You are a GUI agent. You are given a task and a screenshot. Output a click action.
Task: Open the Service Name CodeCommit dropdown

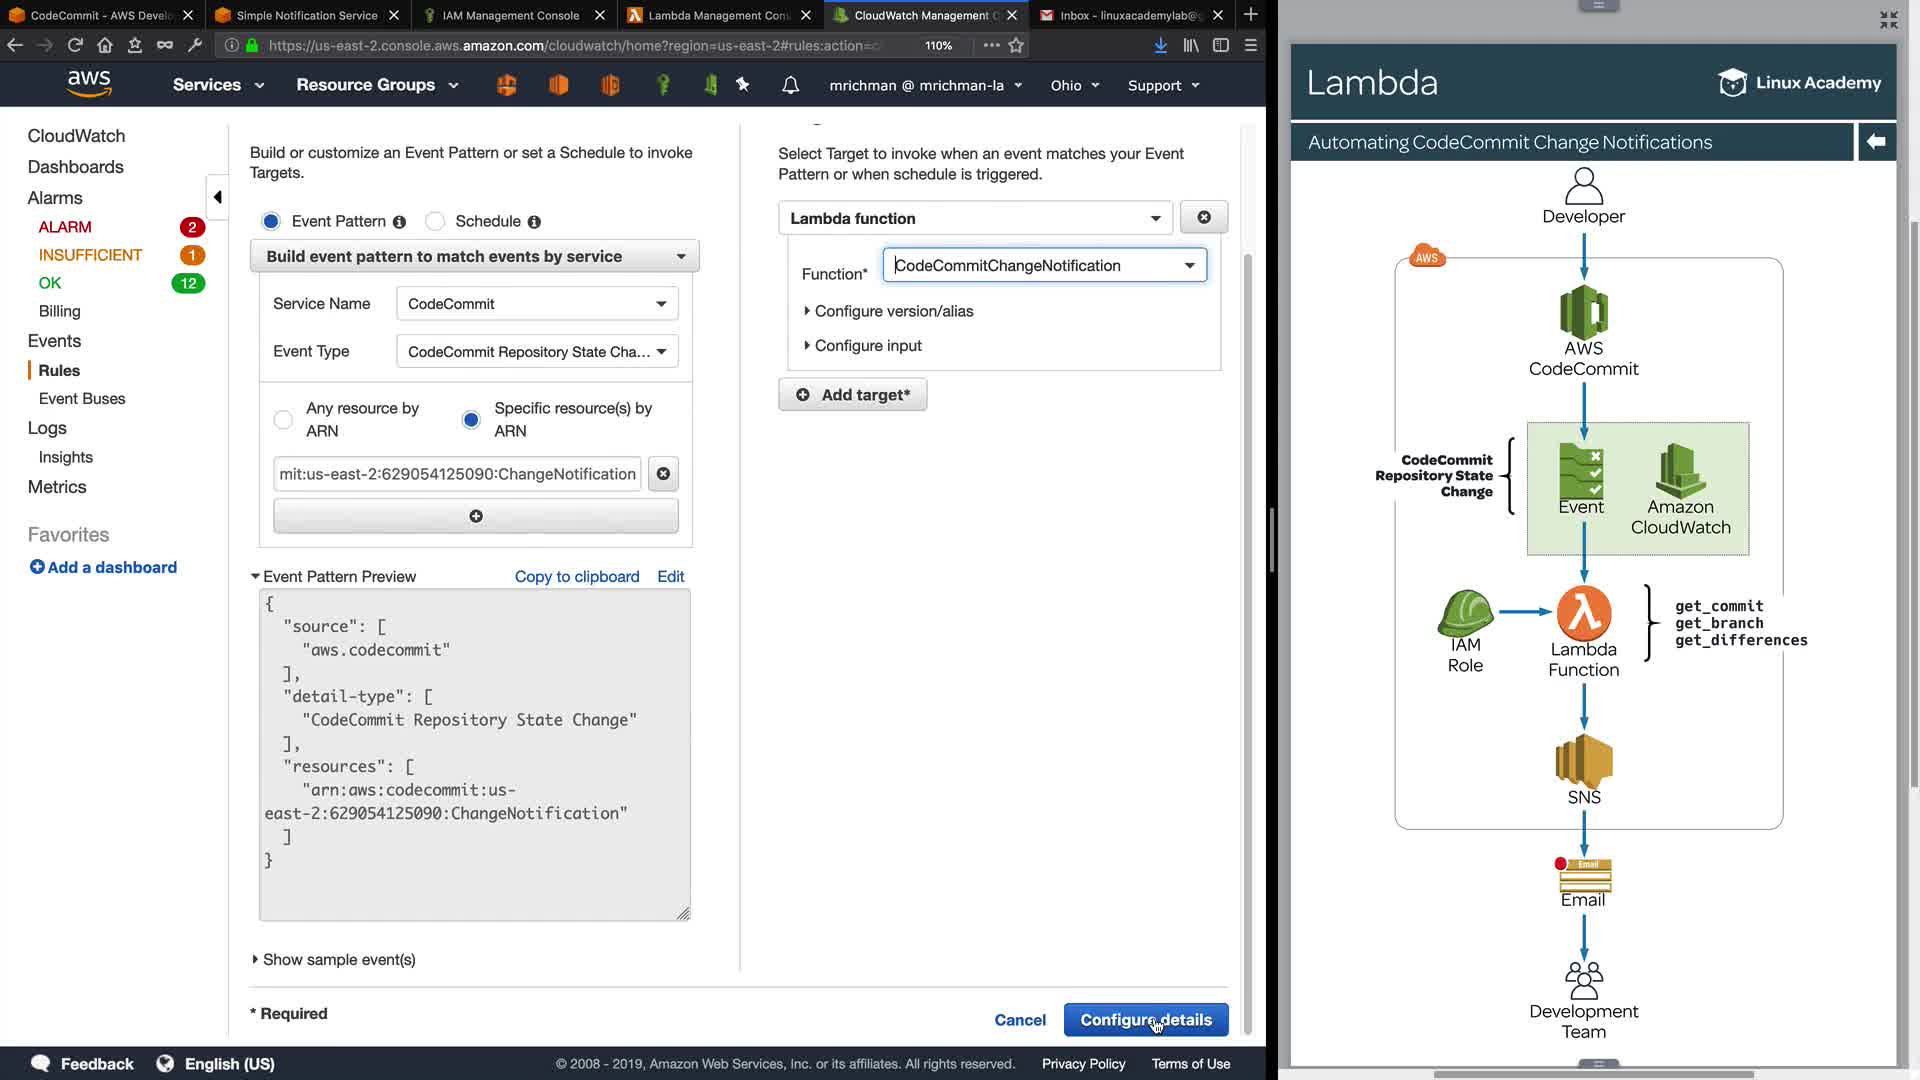pos(537,304)
